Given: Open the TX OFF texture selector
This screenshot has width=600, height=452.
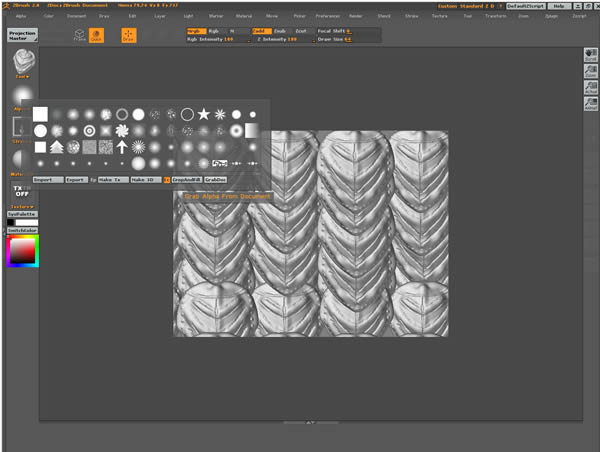Looking at the screenshot, I should tap(22, 191).
